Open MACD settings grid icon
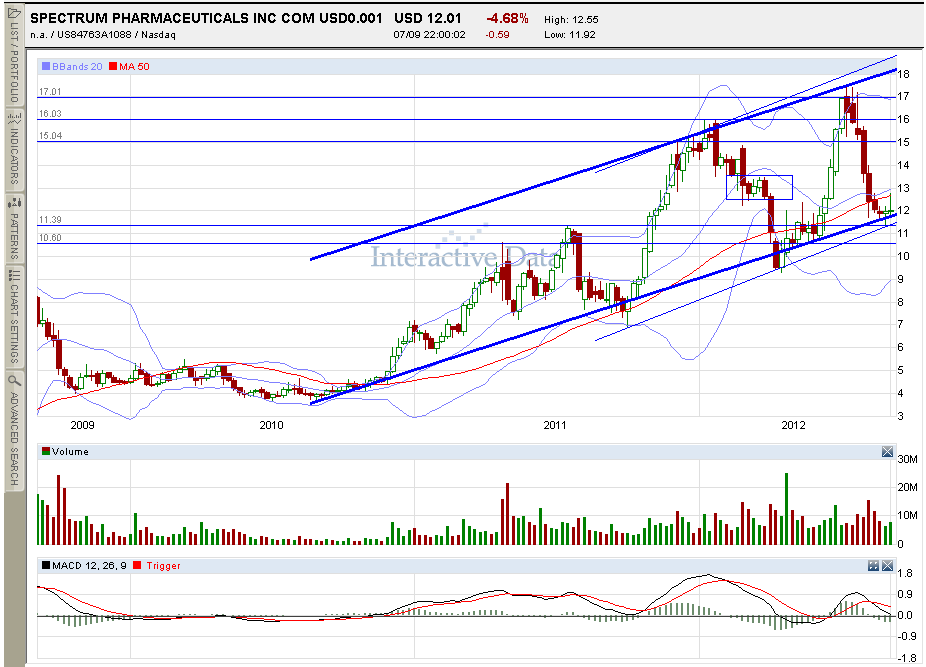The height and width of the screenshot is (667, 926). [873, 566]
